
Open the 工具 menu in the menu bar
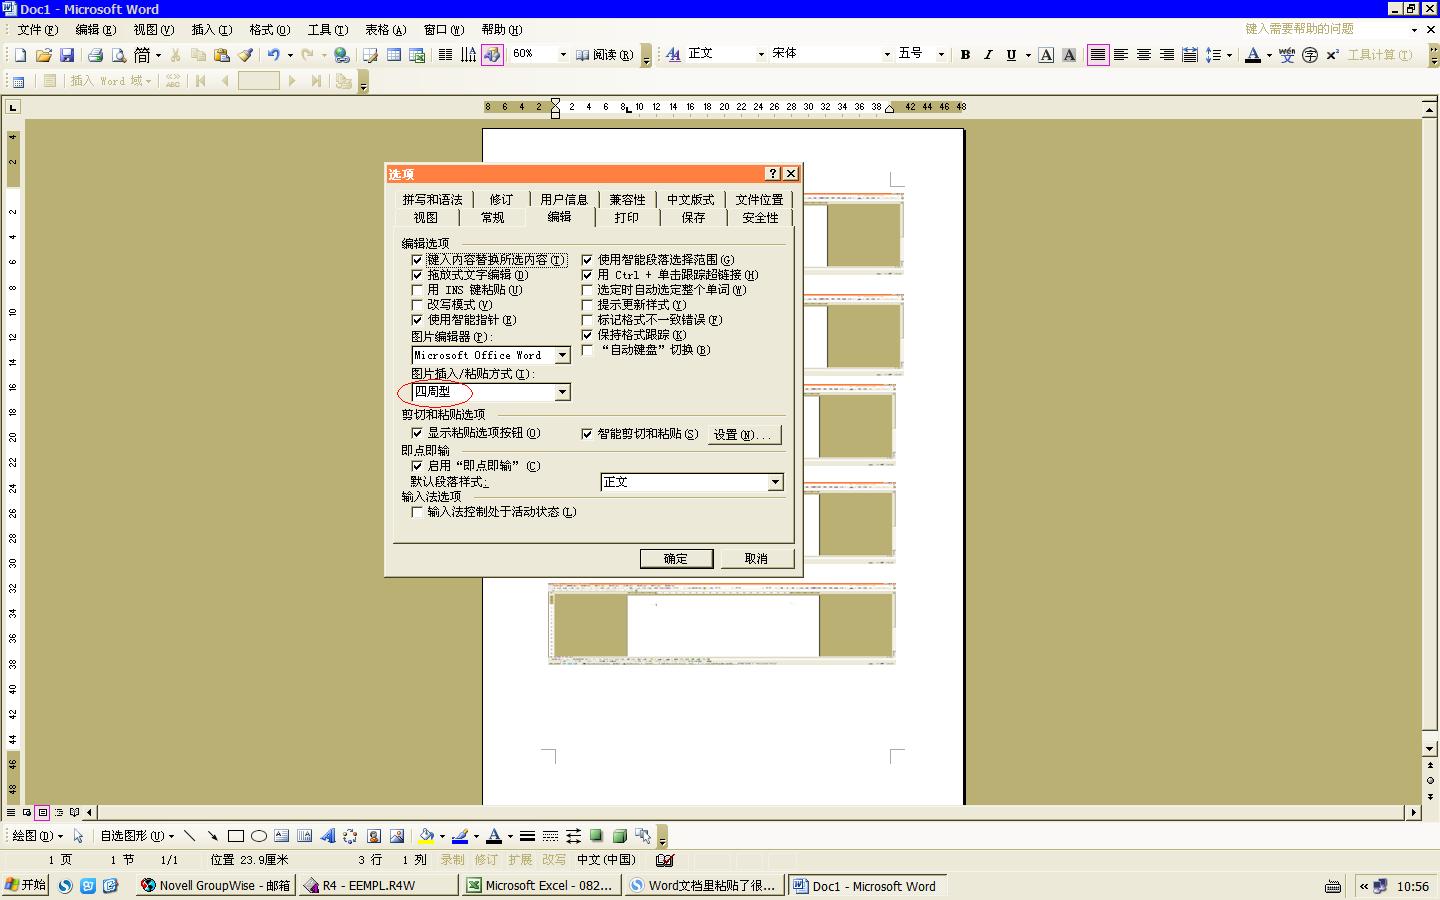point(325,29)
